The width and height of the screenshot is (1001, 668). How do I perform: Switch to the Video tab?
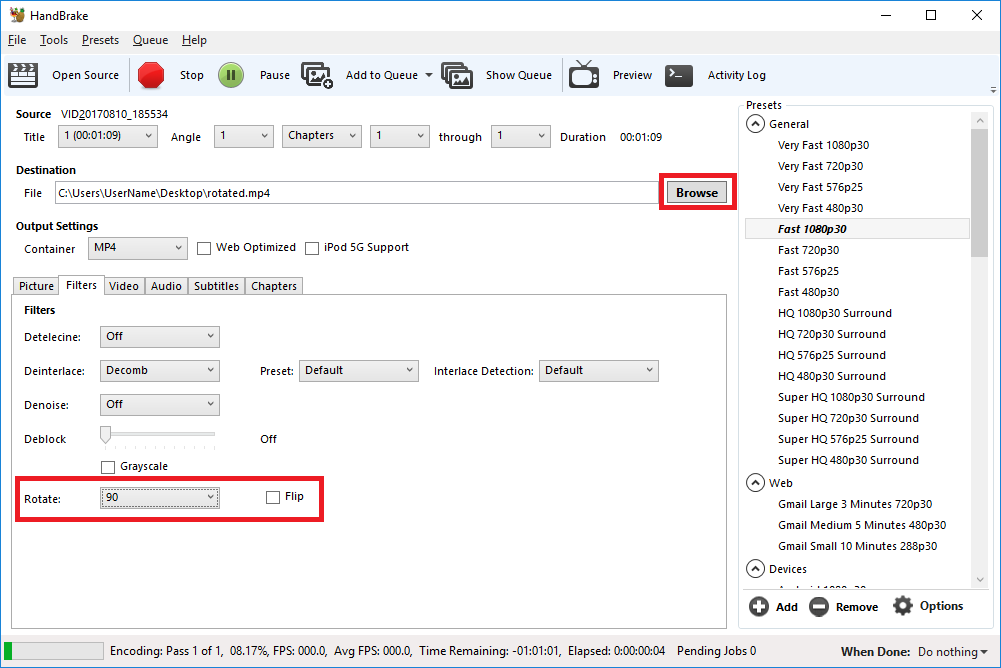click(x=124, y=286)
